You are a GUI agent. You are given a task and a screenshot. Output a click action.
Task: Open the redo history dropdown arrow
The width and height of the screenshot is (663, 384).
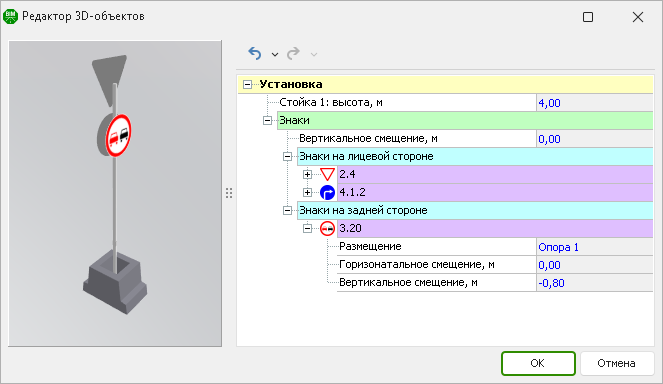pyautogui.click(x=314, y=55)
